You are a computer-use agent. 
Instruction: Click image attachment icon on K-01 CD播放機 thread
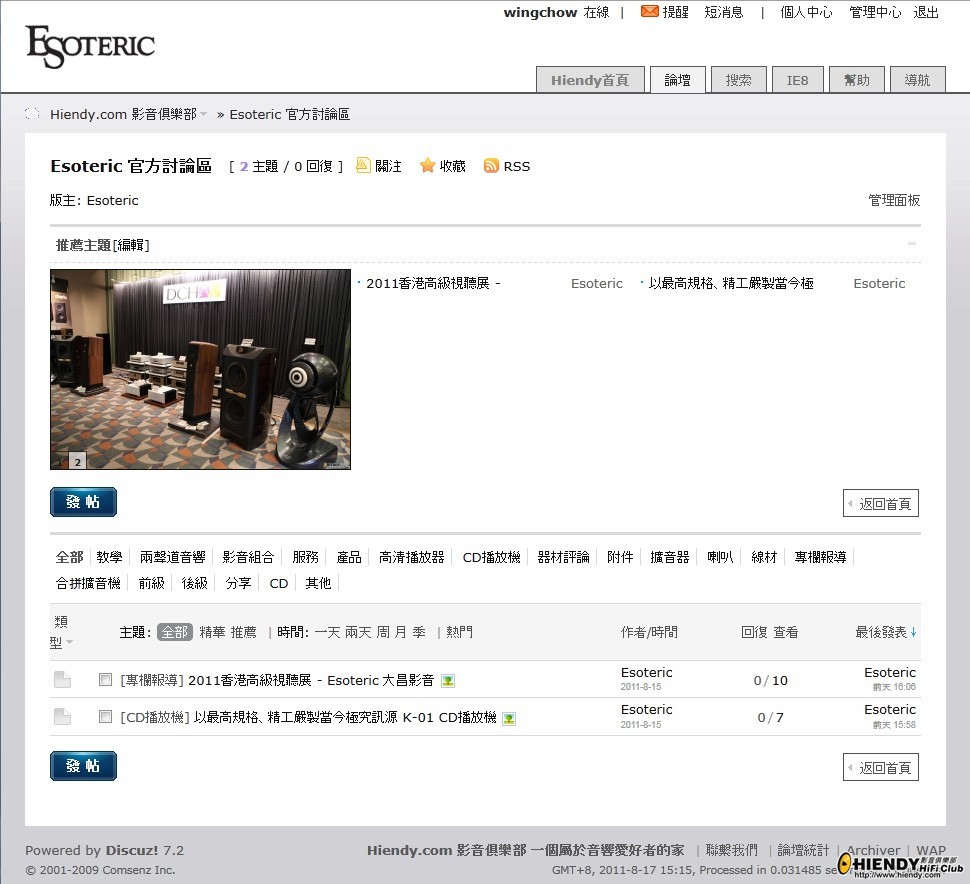coord(509,718)
